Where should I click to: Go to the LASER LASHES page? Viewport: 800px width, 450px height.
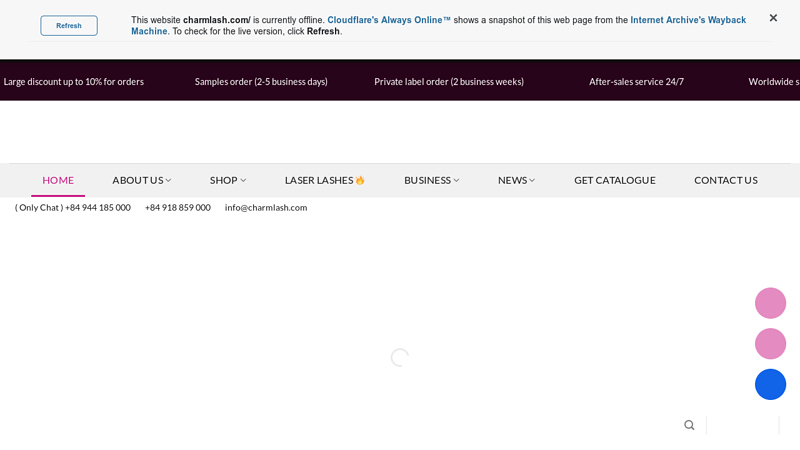(x=319, y=180)
